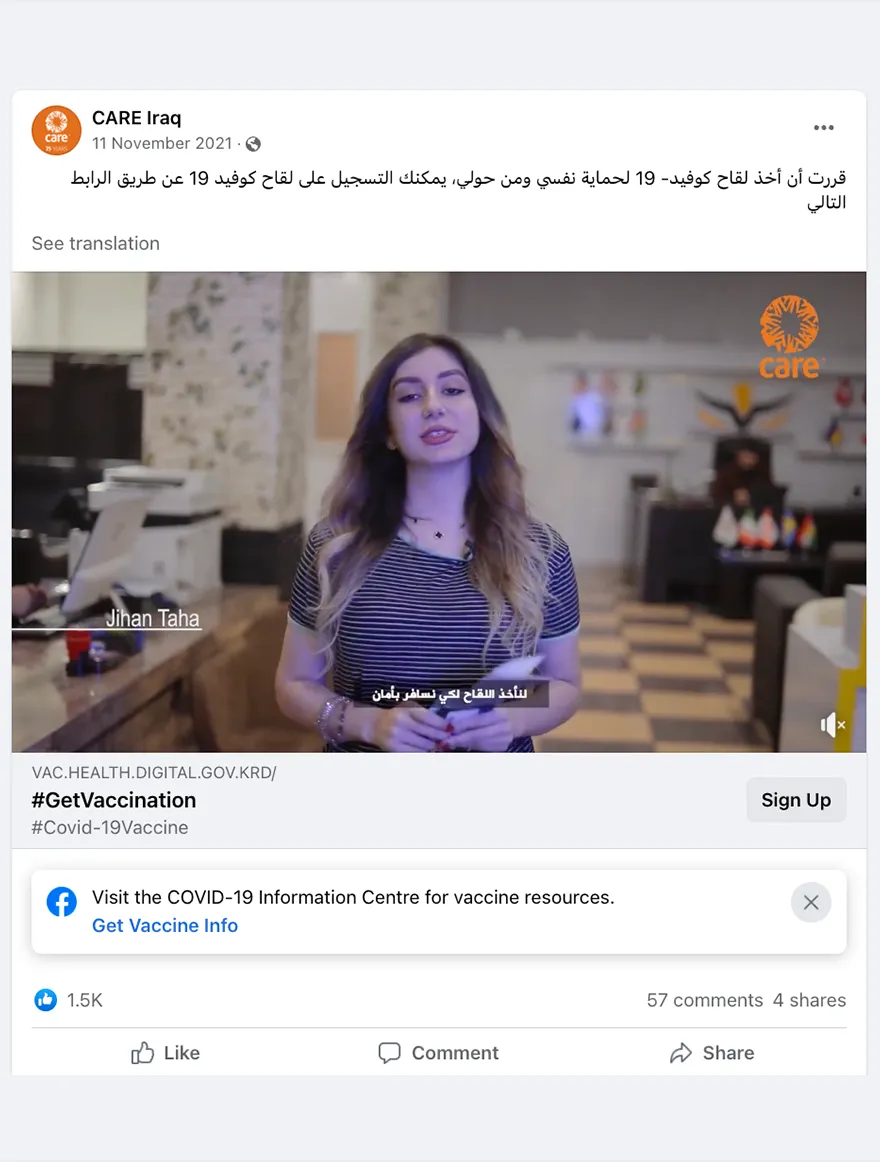Image resolution: width=880 pixels, height=1162 pixels.
Task: View the 4 shares
Action: [x=809, y=1000]
